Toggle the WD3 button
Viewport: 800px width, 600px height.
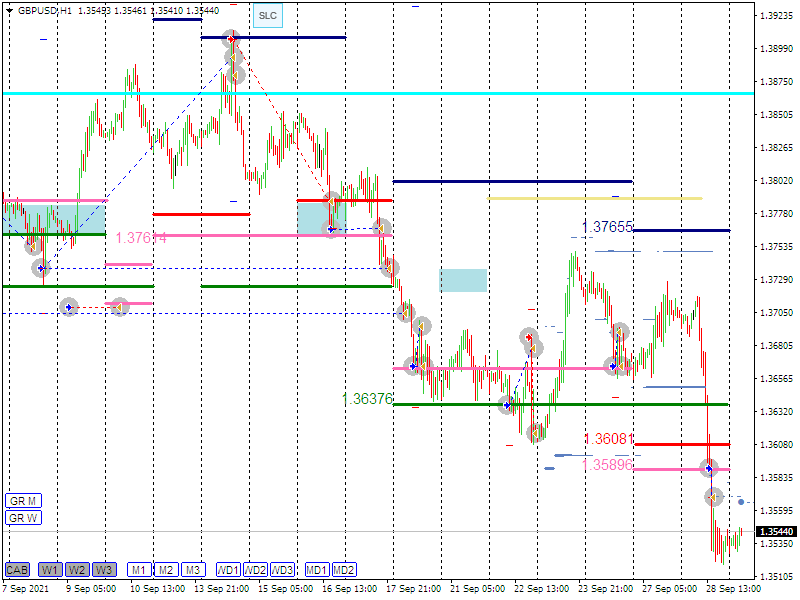(x=282, y=569)
